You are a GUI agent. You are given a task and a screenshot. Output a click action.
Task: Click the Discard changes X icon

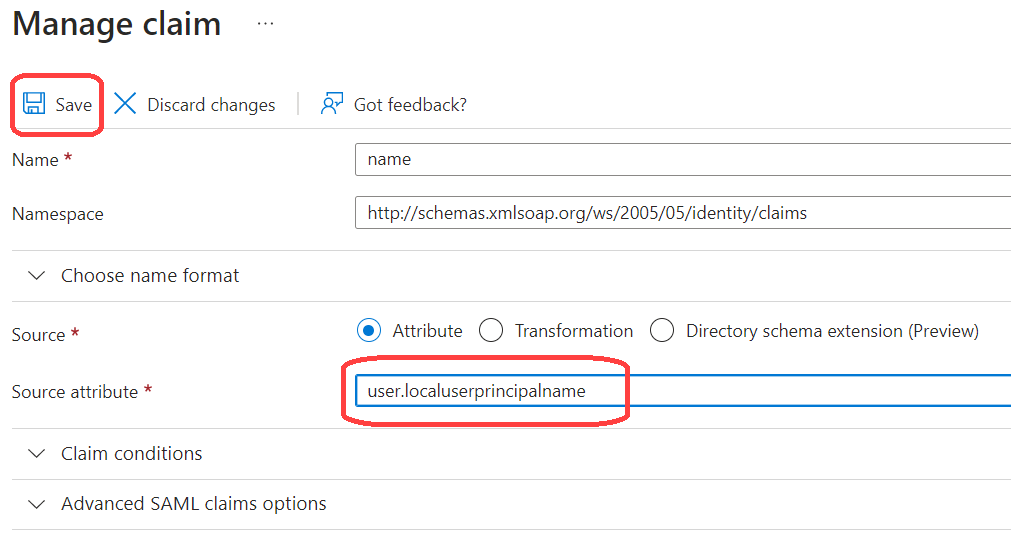coord(125,104)
